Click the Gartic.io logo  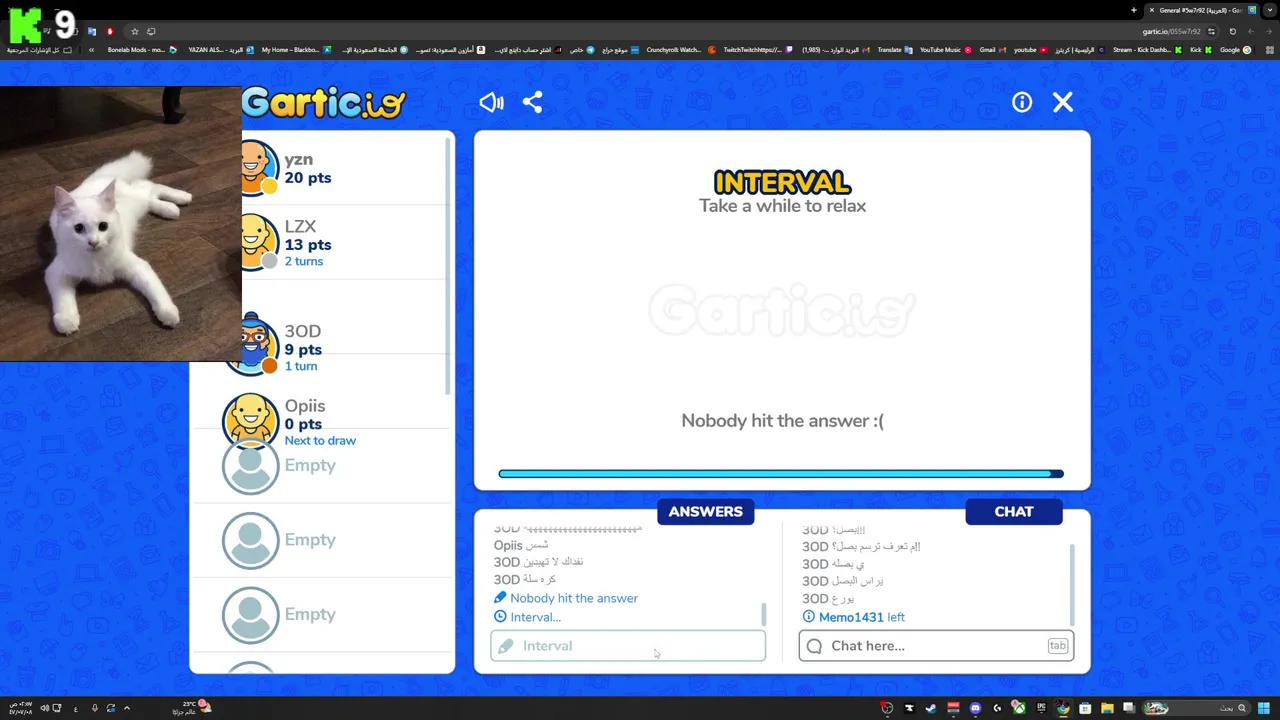(324, 102)
